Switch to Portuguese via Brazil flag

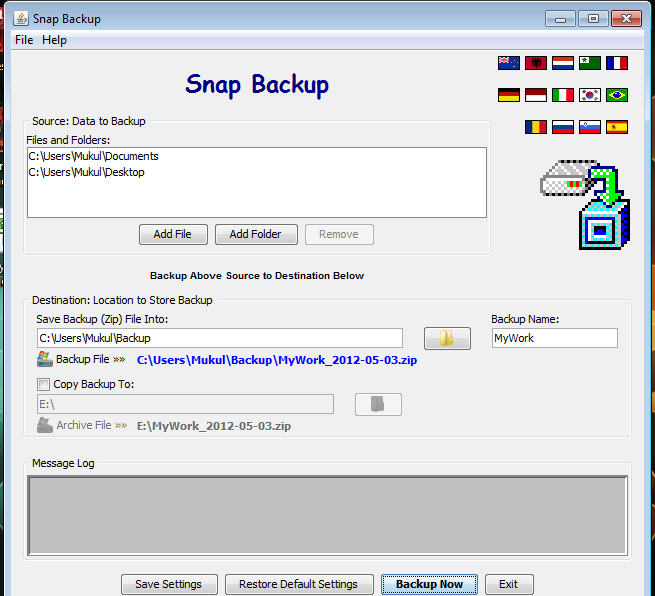click(x=617, y=95)
